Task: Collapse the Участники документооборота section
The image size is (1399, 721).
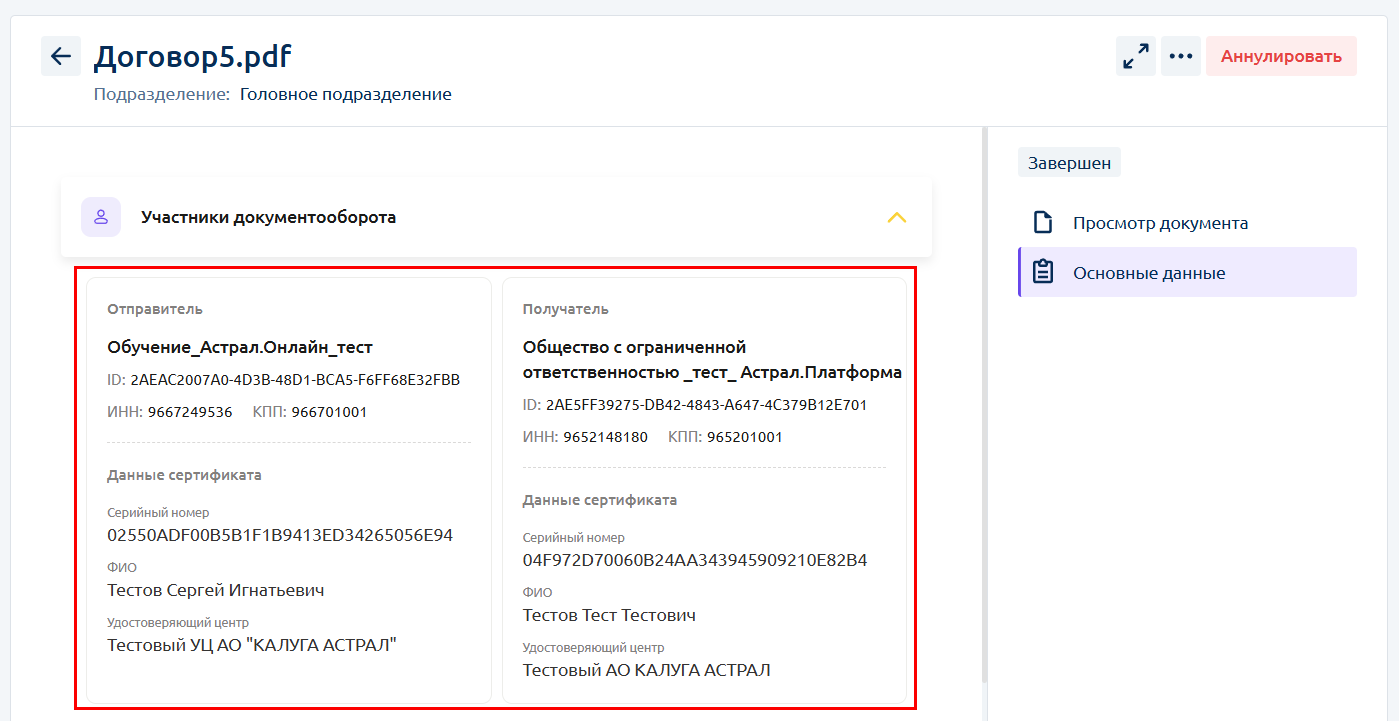Action: (897, 217)
